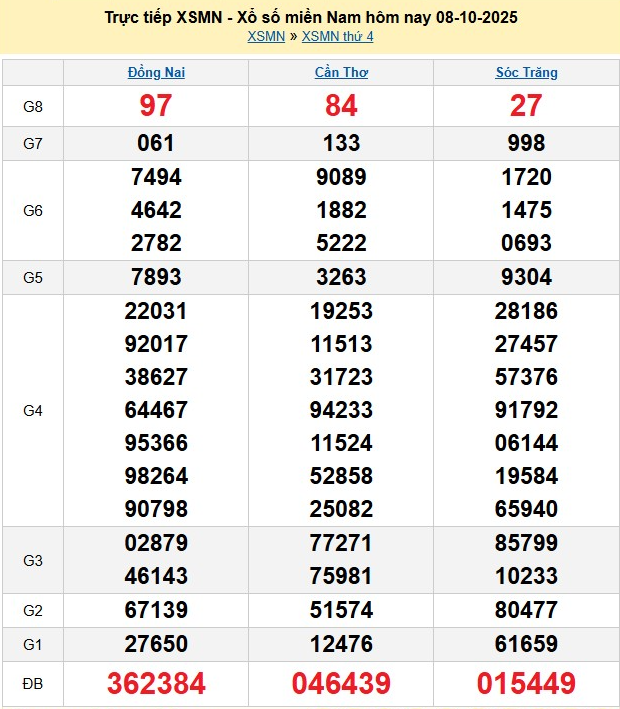Open the XSMN breadcrumb link
Image resolution: width=620 pixels, height=709 pixels.
point(265,37)
